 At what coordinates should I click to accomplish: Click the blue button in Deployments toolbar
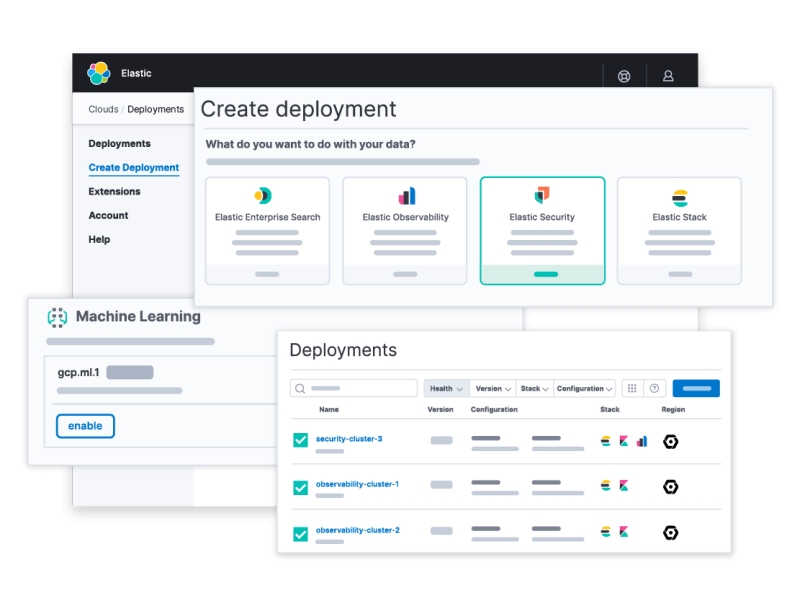pos(696,389)
